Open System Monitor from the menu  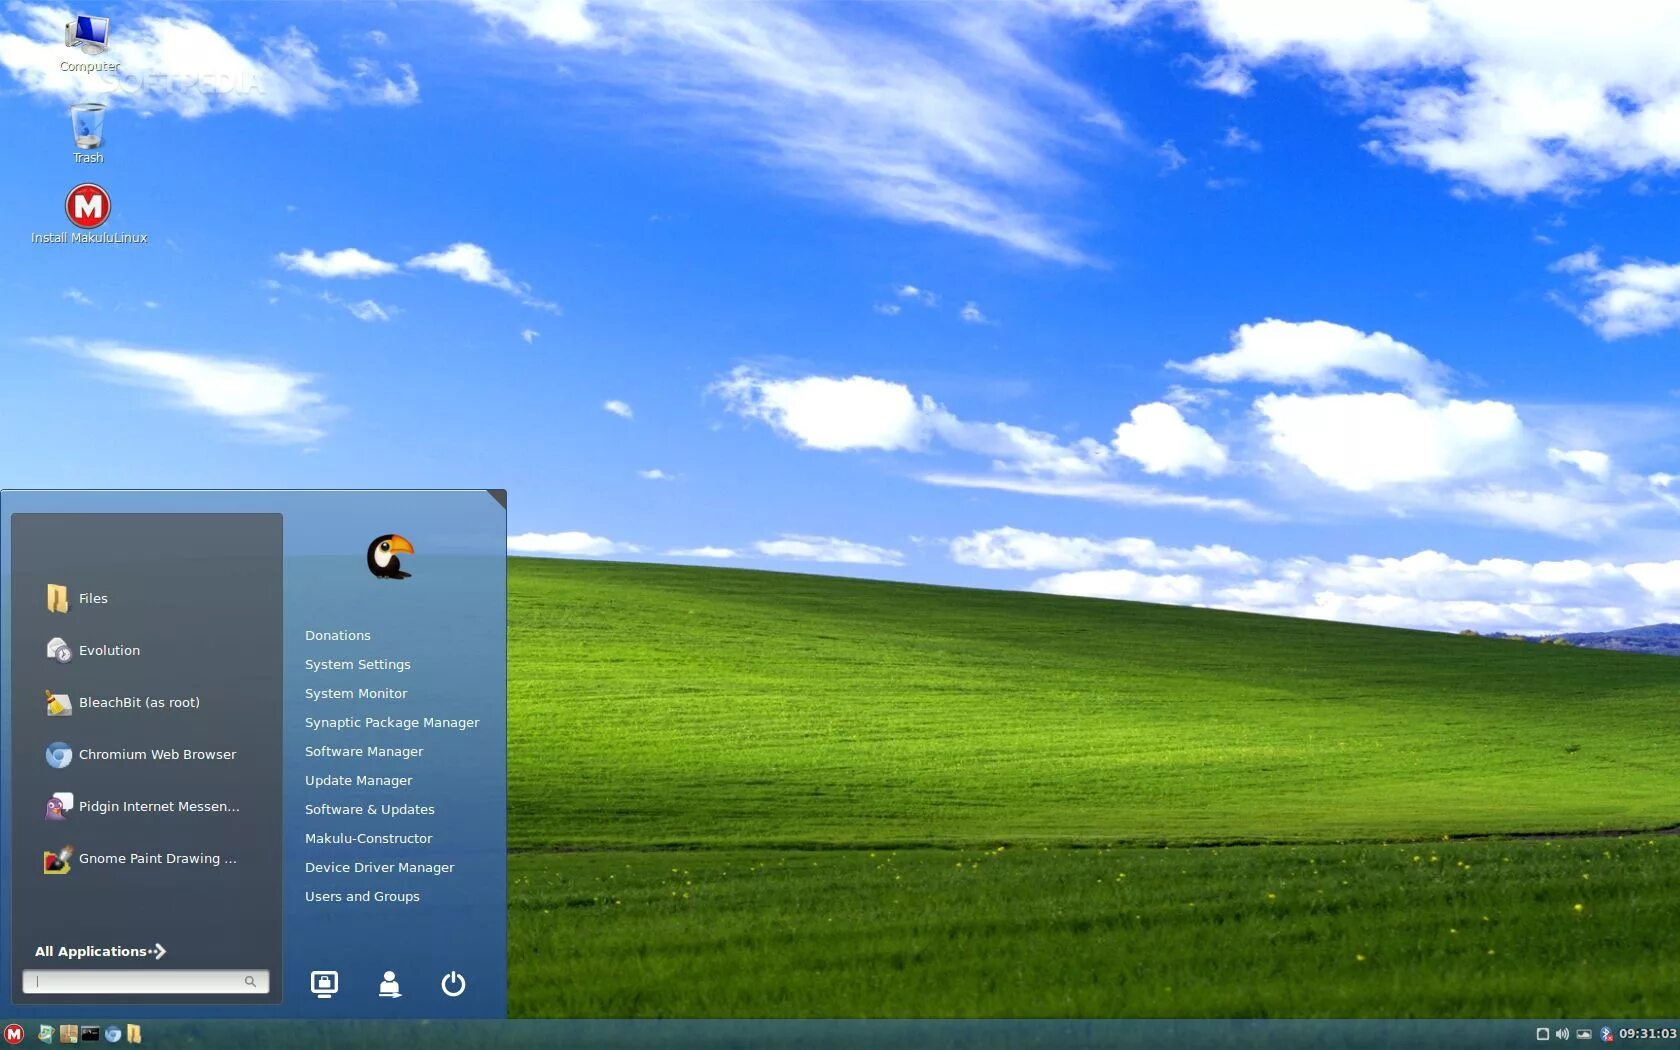click(356, 694)
